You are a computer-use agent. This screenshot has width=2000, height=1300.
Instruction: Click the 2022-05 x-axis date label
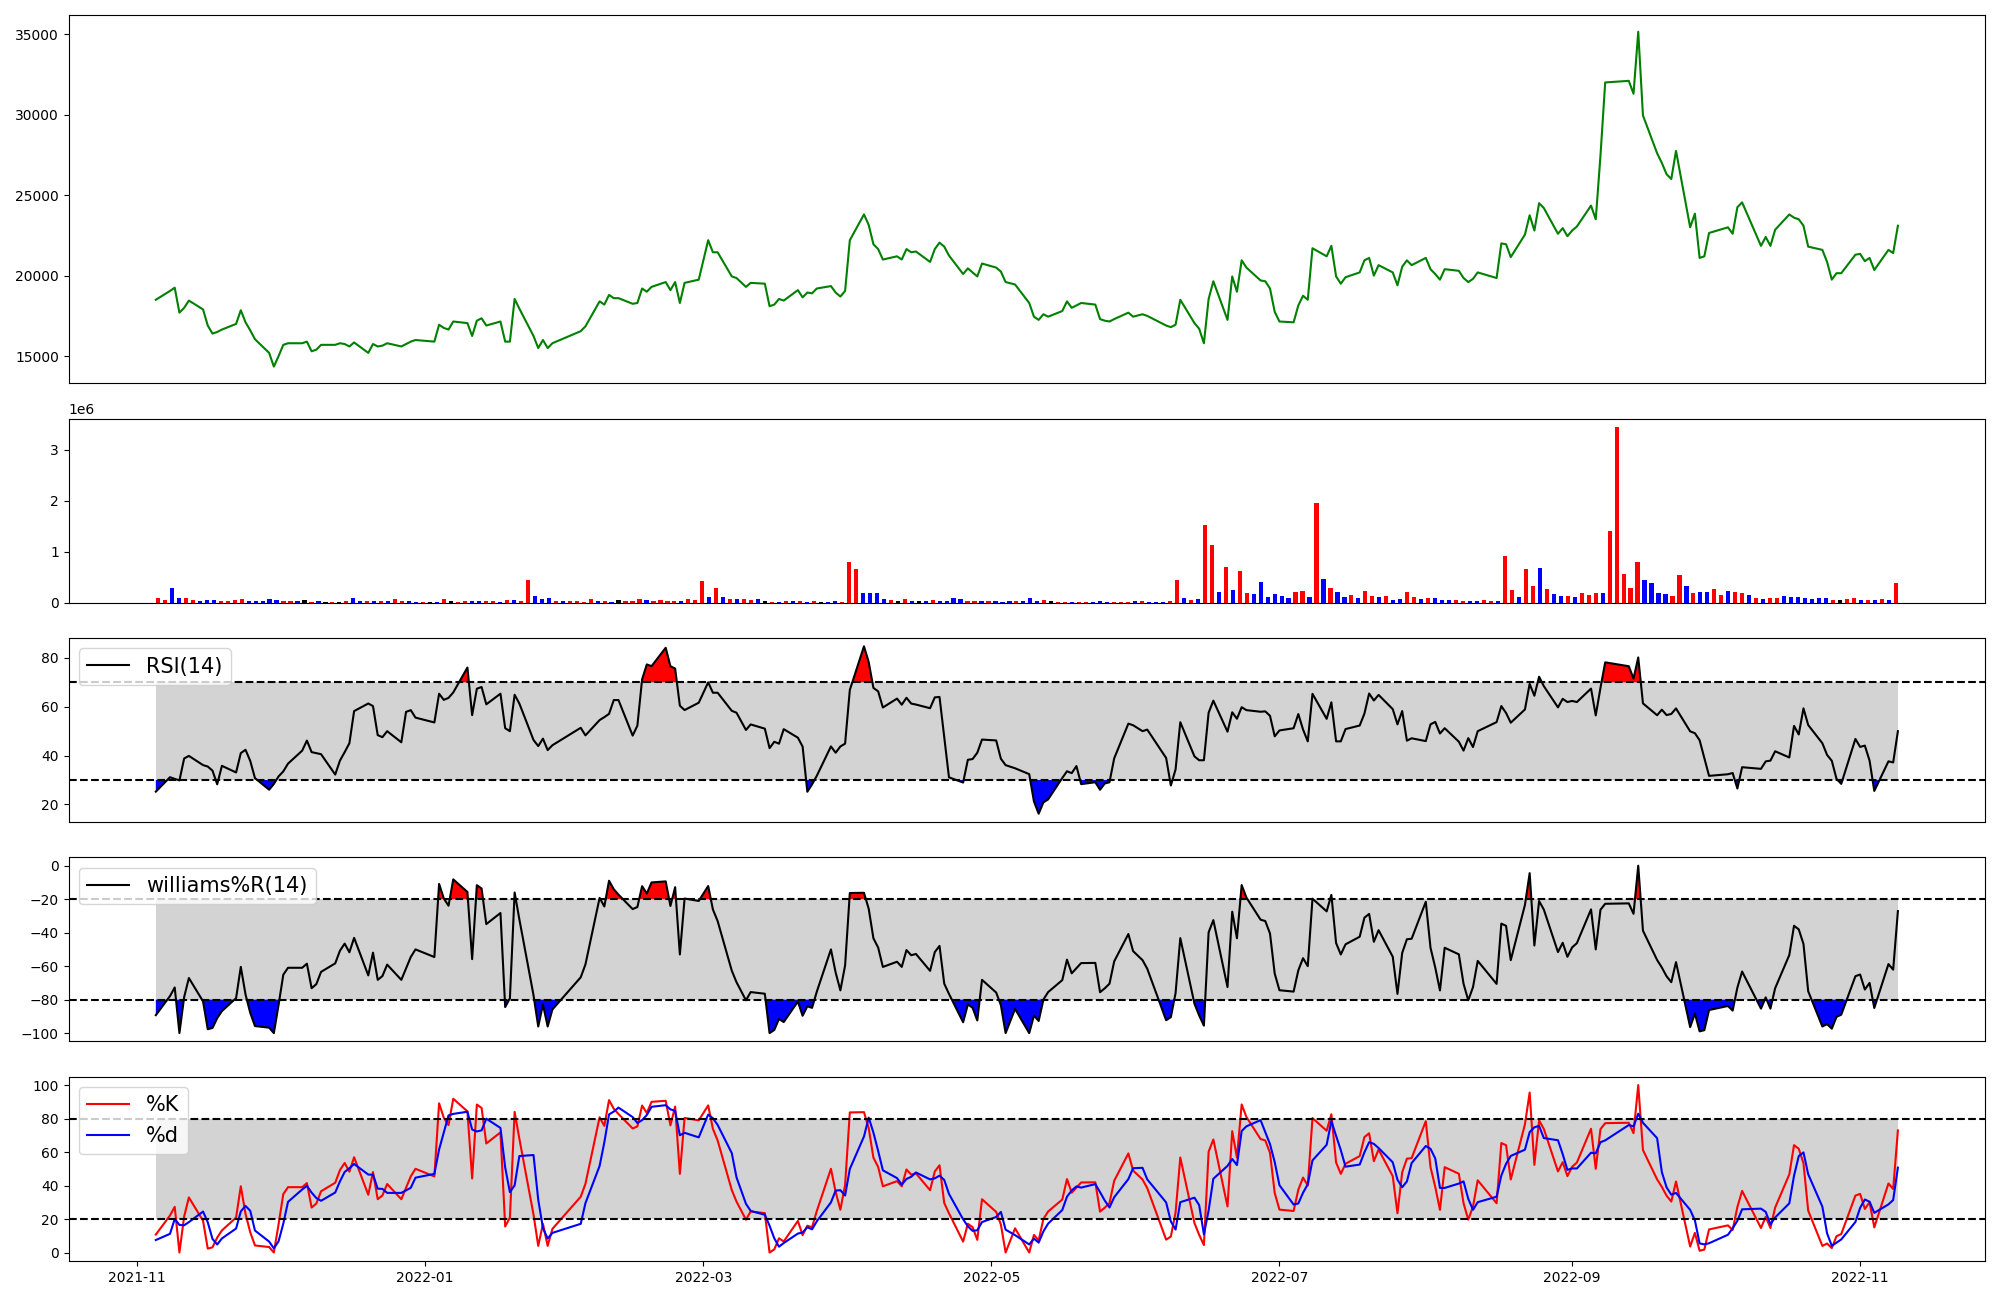click(x=991, y=1277)
